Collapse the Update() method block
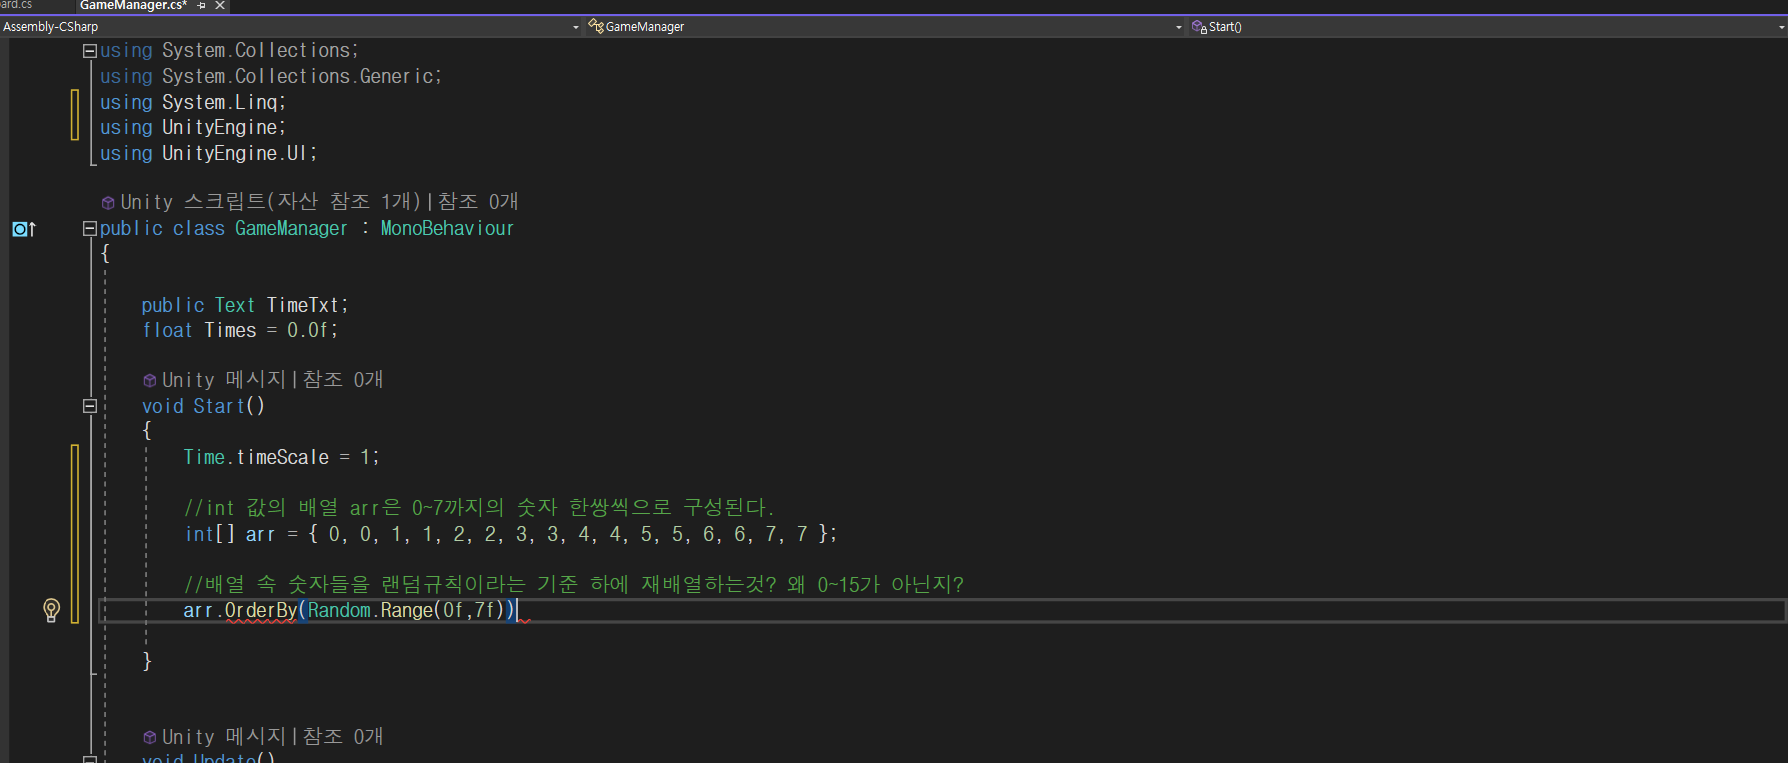The height and width of the screenshot is (763, 1788). [89, 759]
